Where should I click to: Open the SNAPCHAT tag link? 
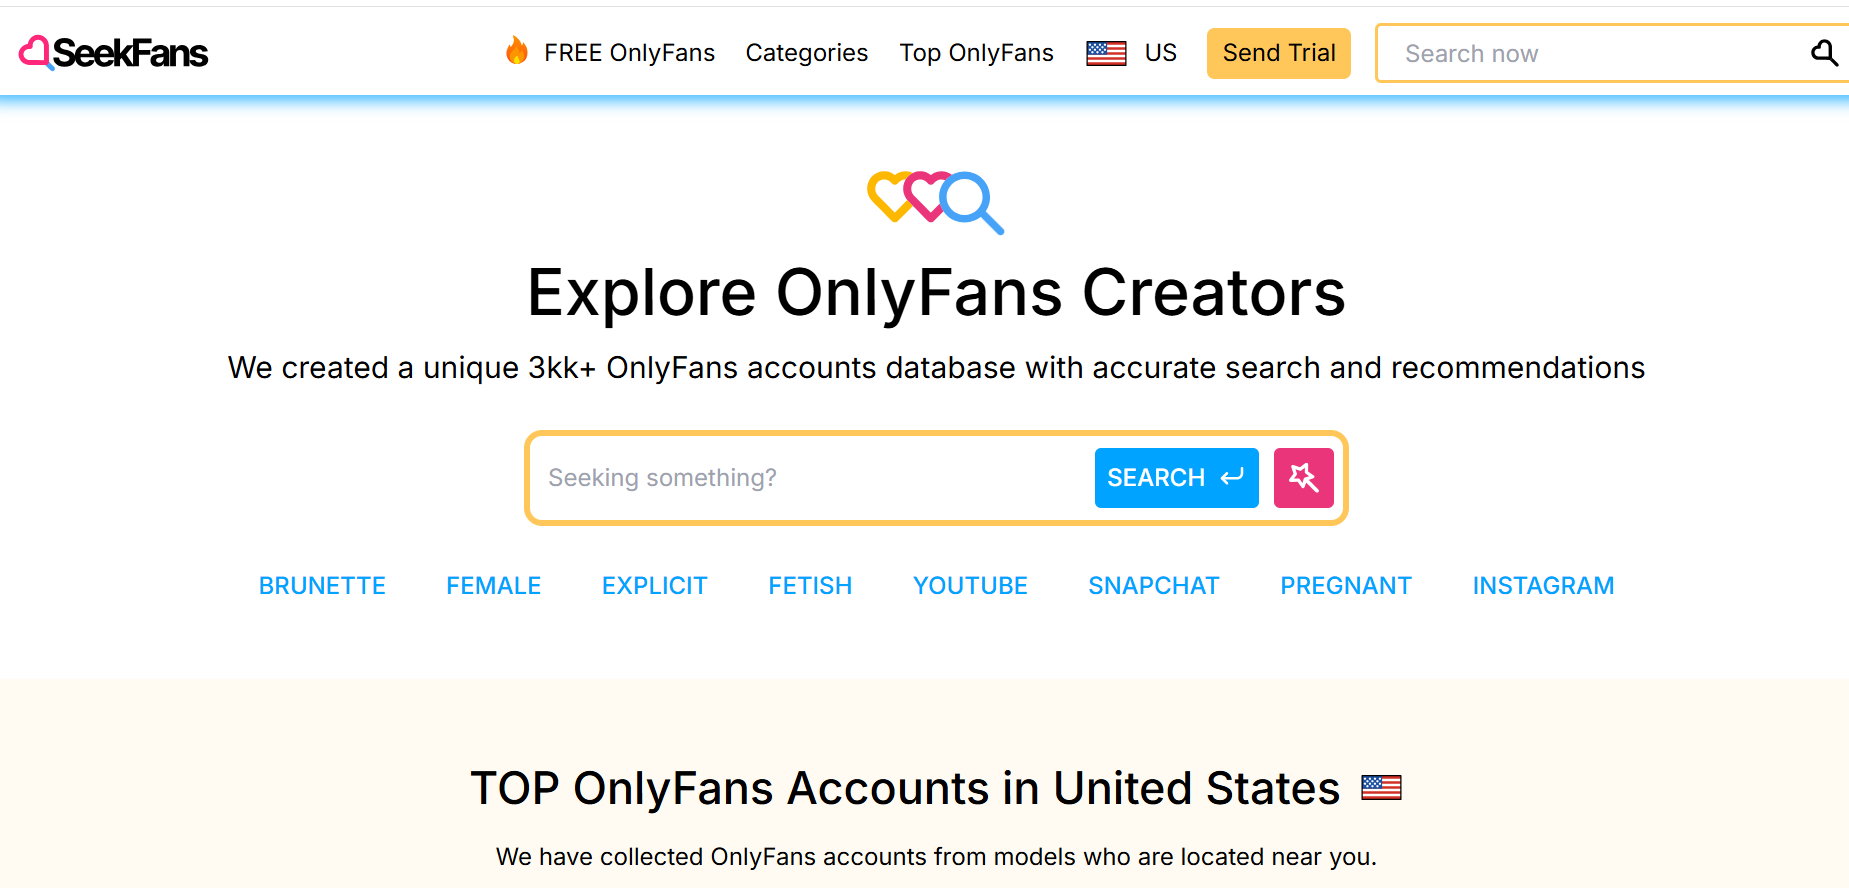coord(1153,586)
